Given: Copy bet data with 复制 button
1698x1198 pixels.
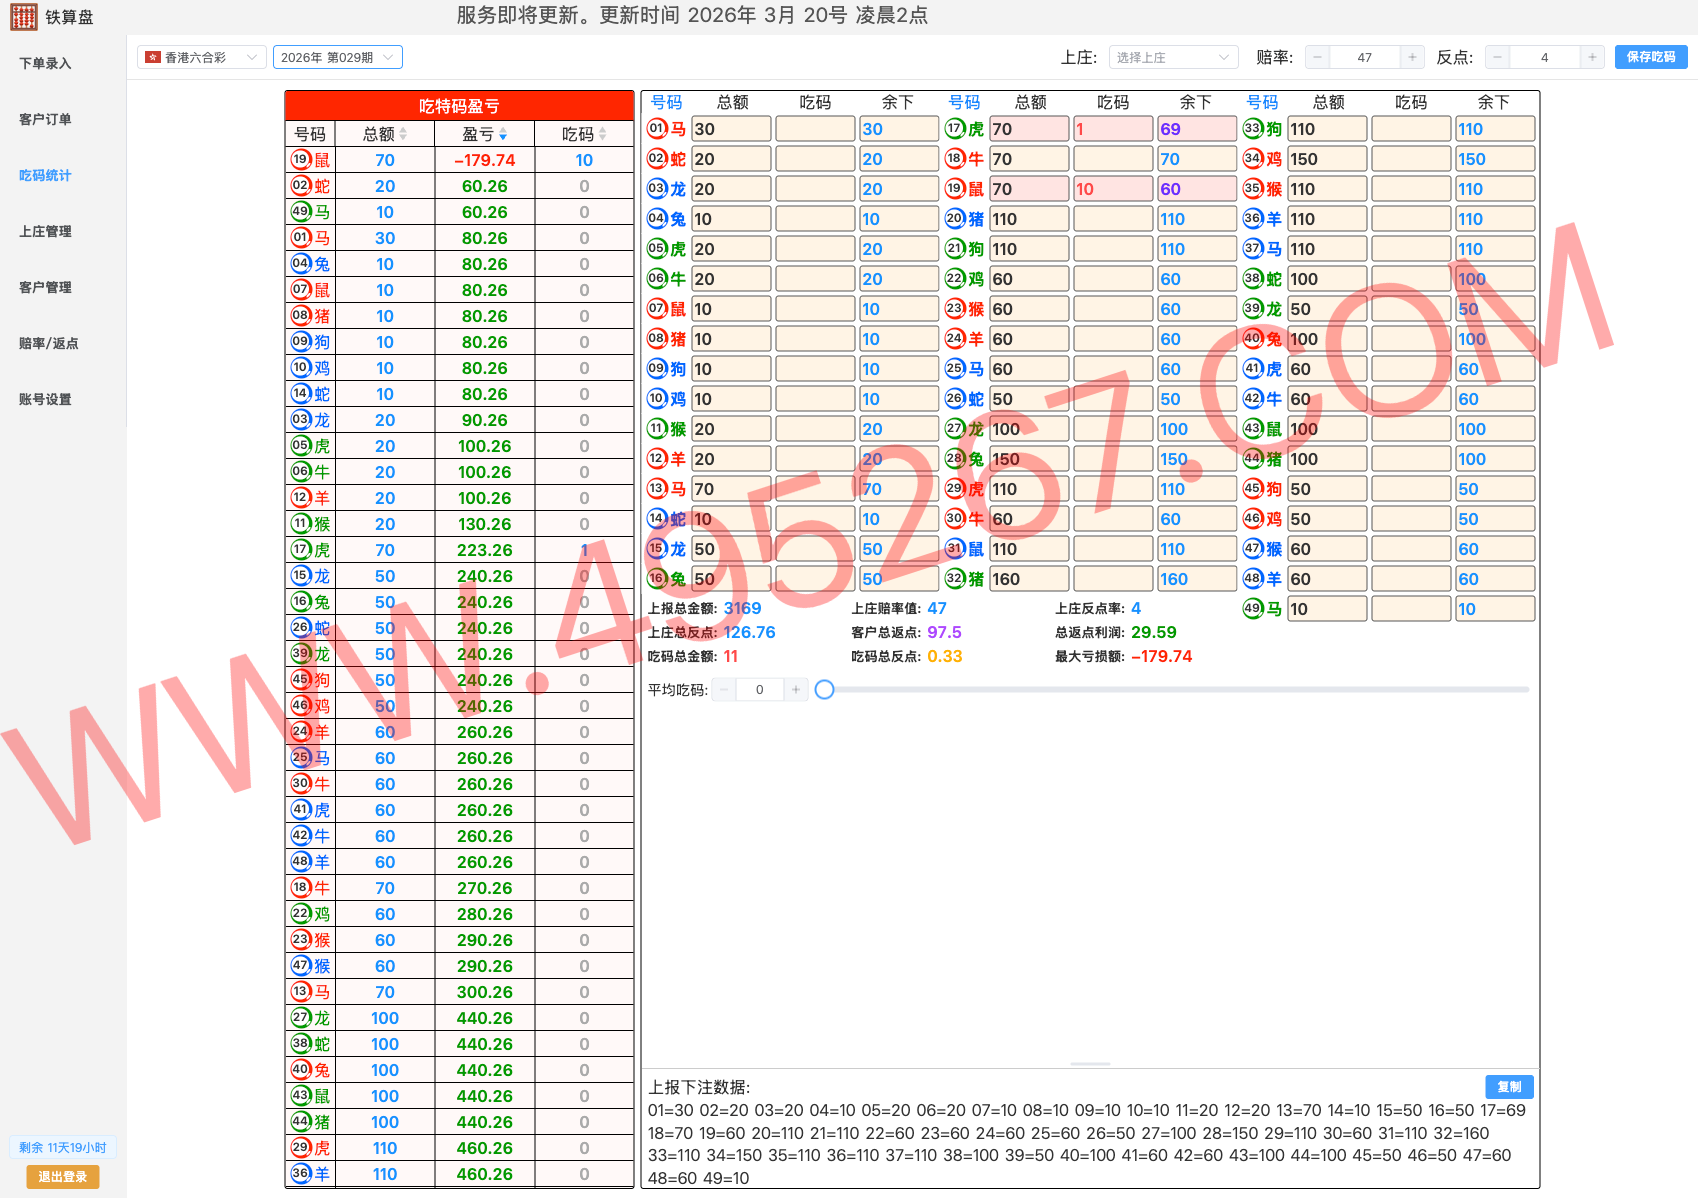Looking at the screenshot, I should click(x=1508, y=1087).
